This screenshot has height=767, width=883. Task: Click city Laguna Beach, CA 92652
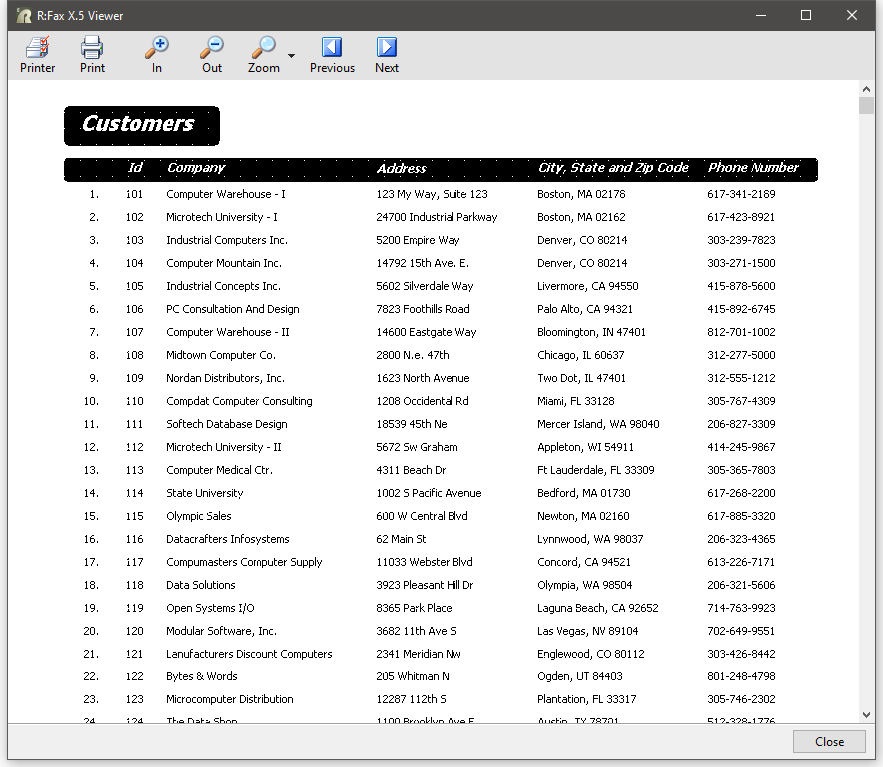coord(597,608)
